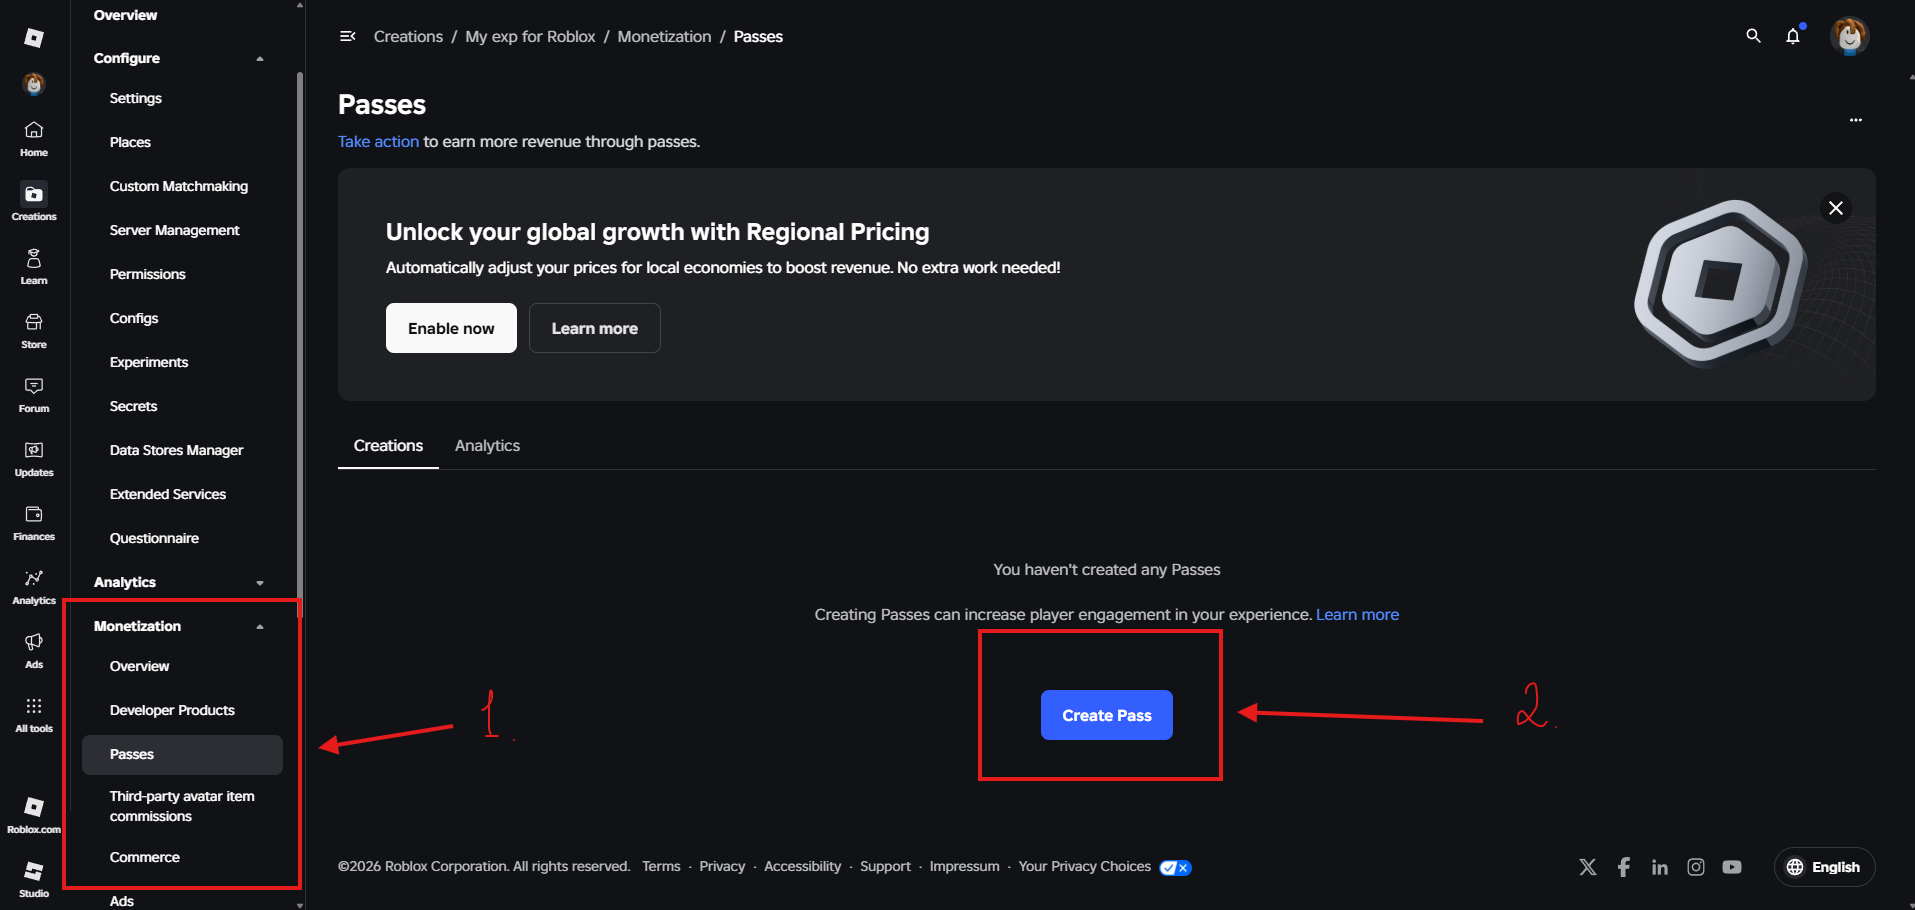The image size is (1915, 910).
Task: Open the Roblox logo home icon
Action: point(34,38)
